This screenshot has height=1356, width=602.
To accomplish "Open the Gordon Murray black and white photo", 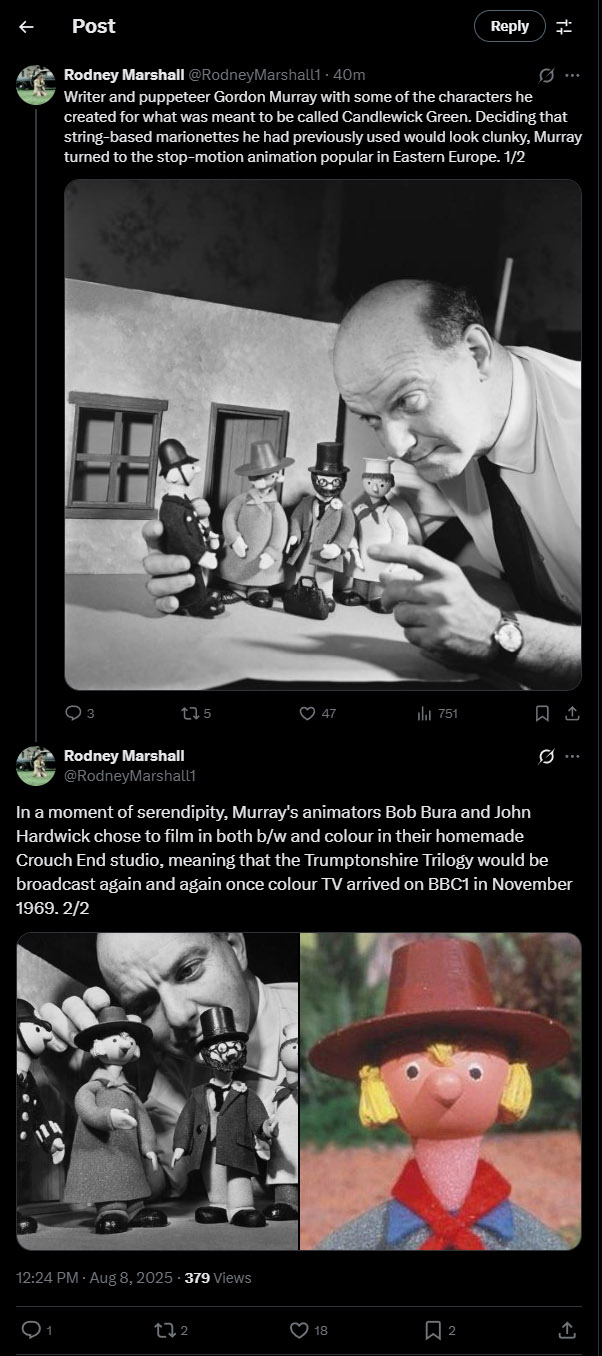I will click(323, 435).
